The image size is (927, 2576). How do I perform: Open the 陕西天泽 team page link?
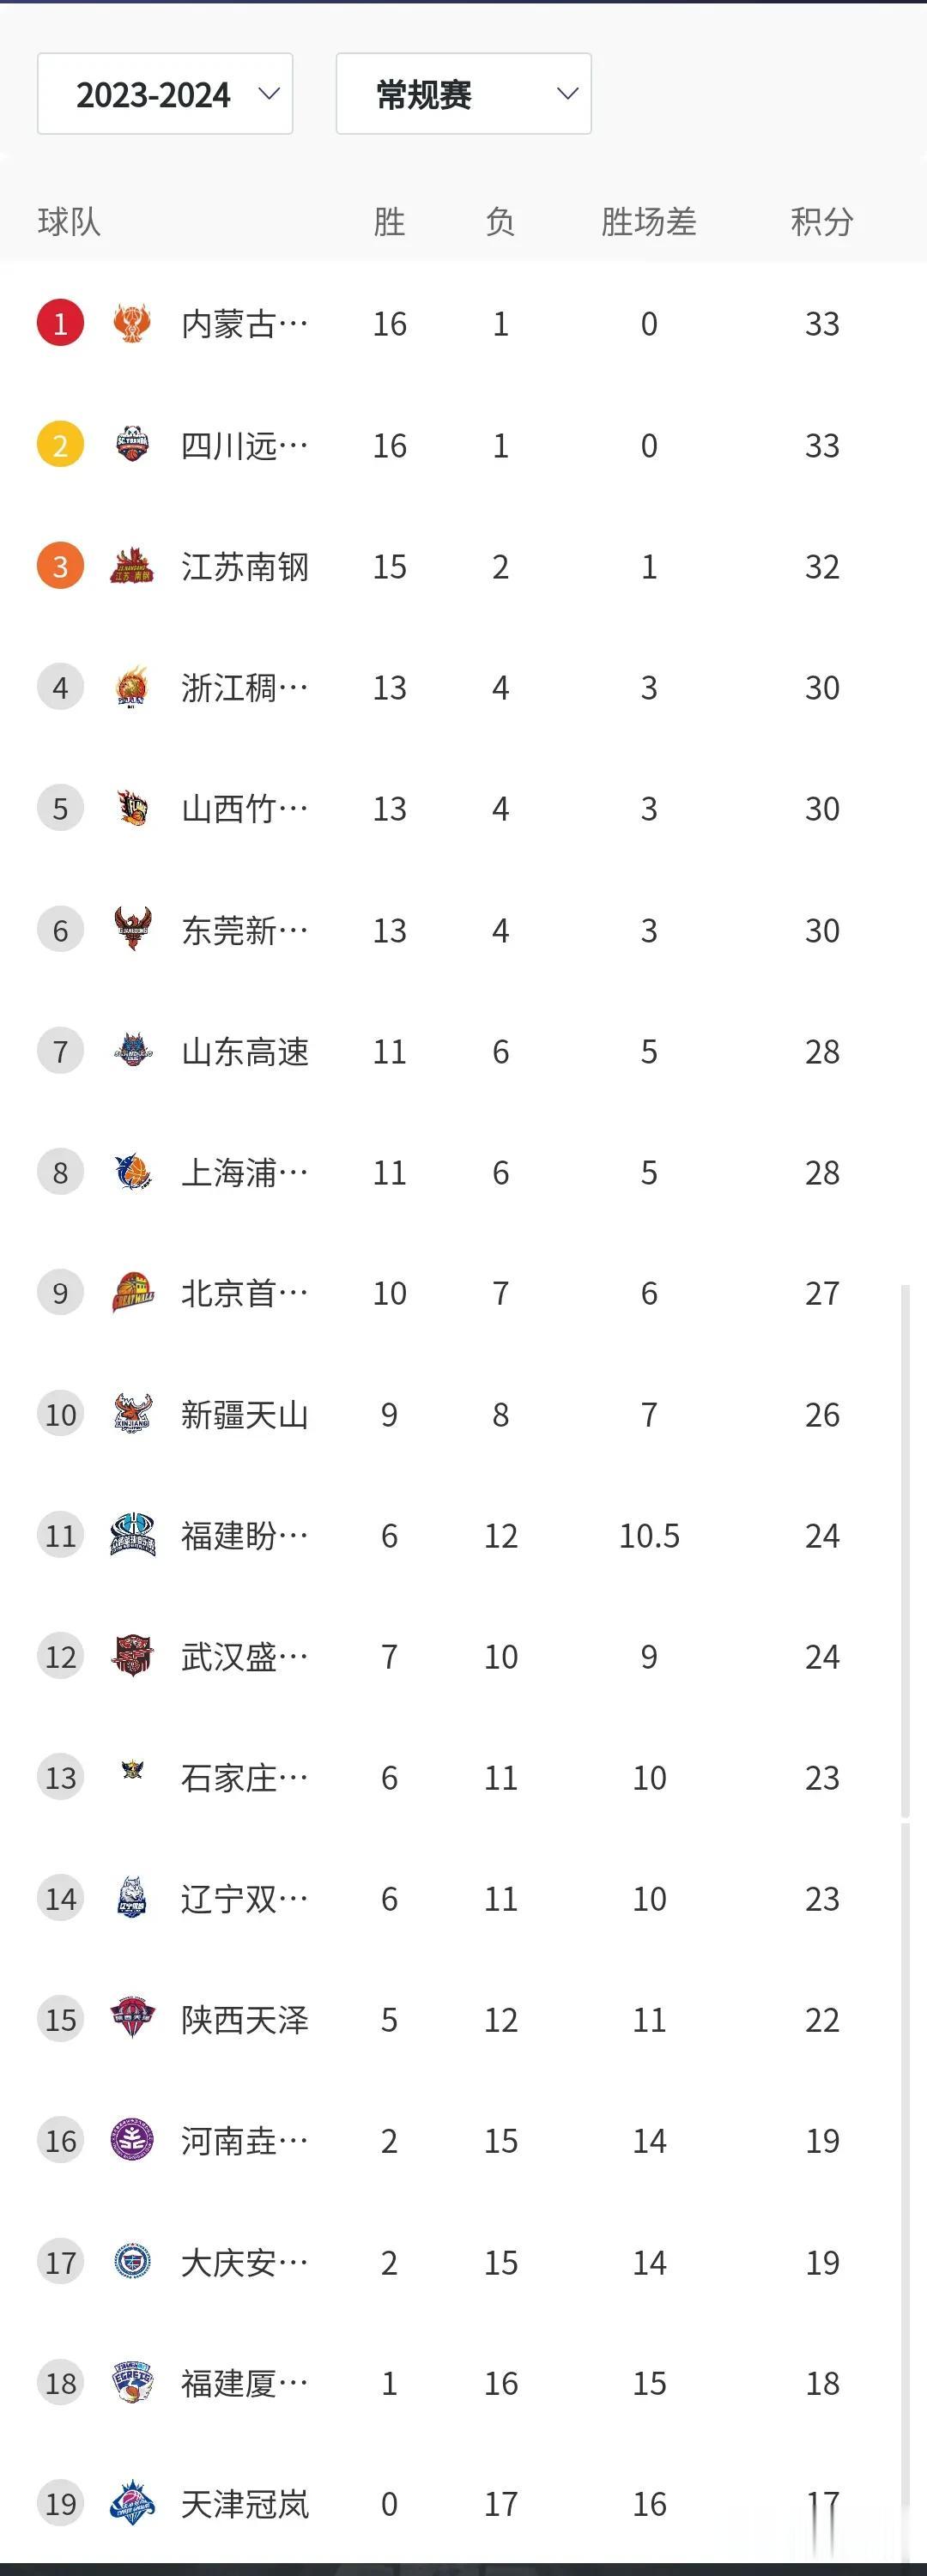coord(245,2019)
